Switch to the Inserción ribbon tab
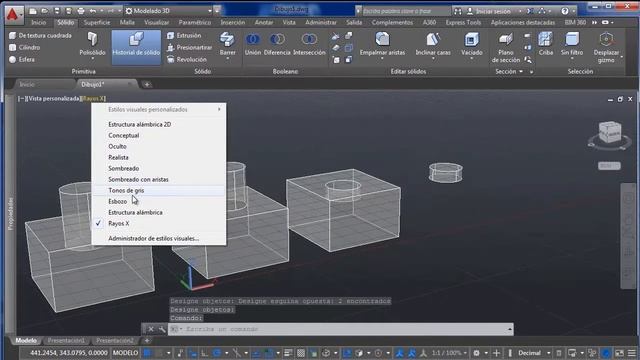This screenshot has width=640, height=360. click(x=233, y=22)
